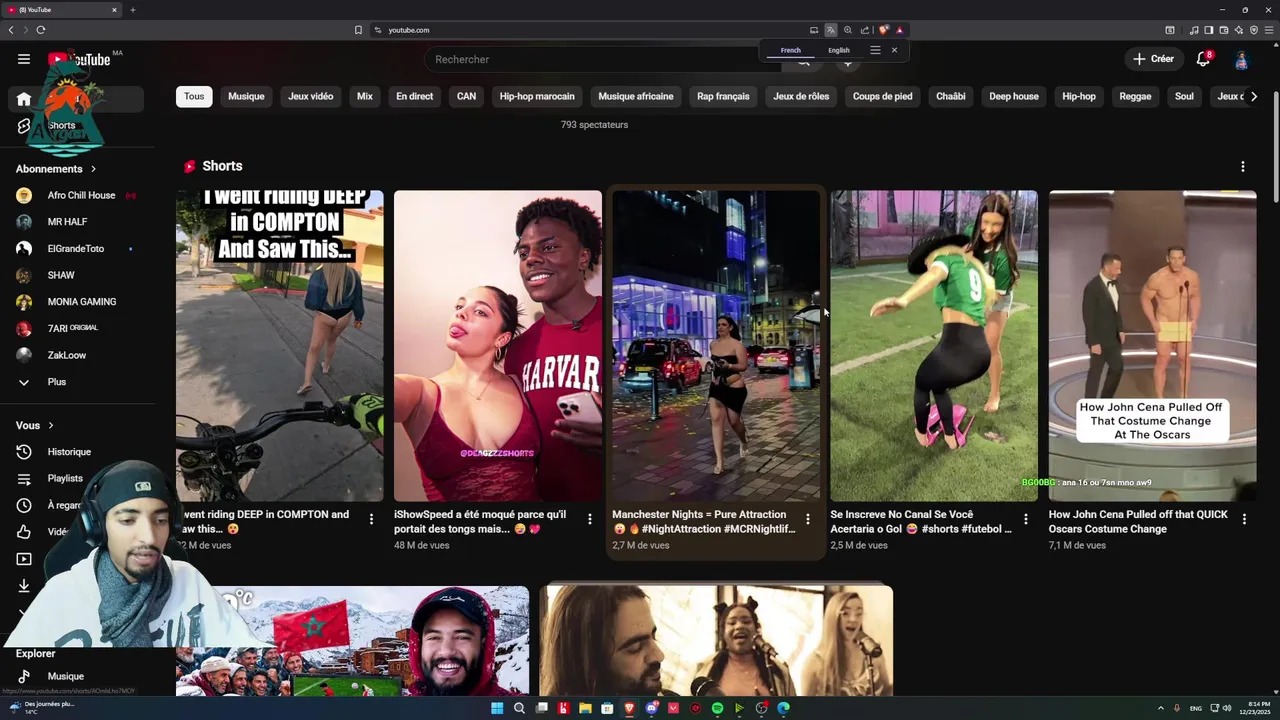1280x720 pixels.
Task: Click the zoom magnifier icon in address bar
Action: click(x=848, y=30)
